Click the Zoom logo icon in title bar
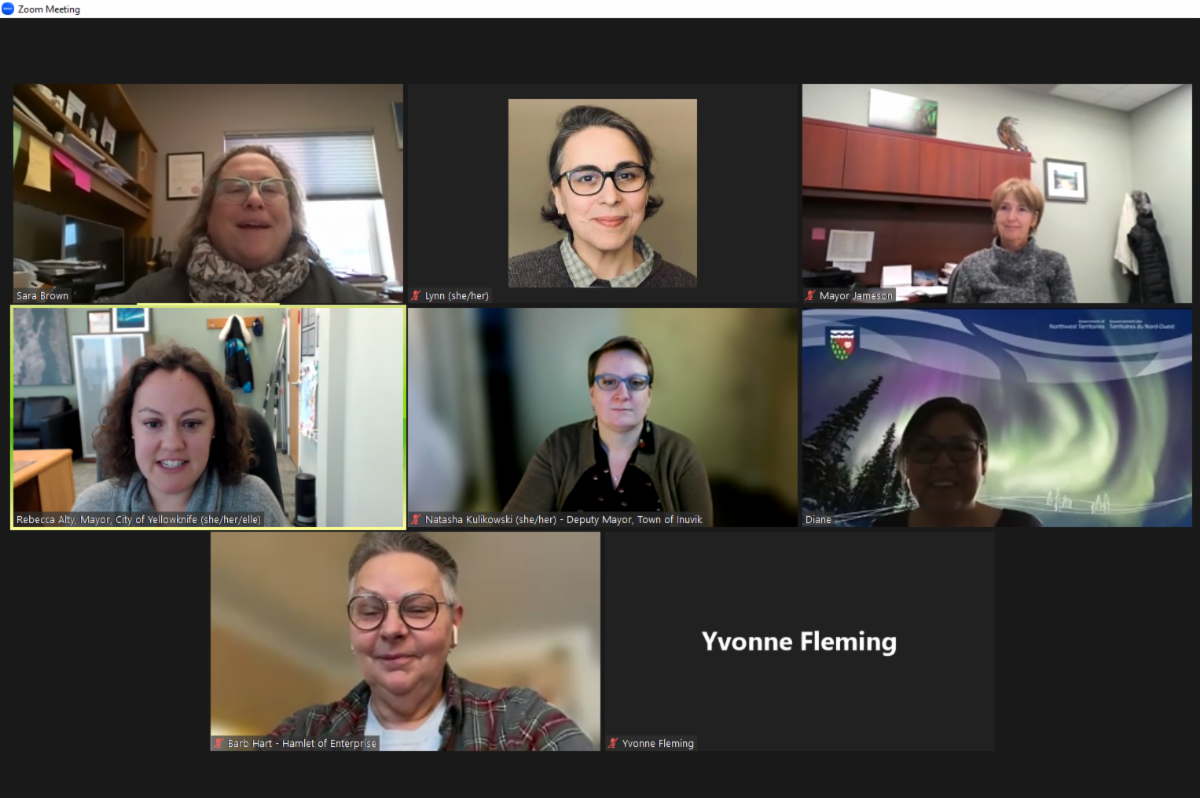Viewport: 1200px width, 798px height. (x=8, y=9)
